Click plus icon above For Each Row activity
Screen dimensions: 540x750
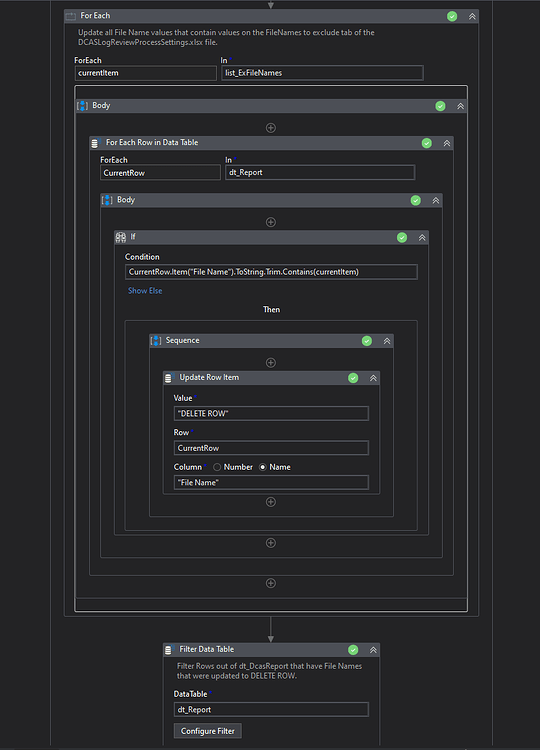click(x=271, y=128)
